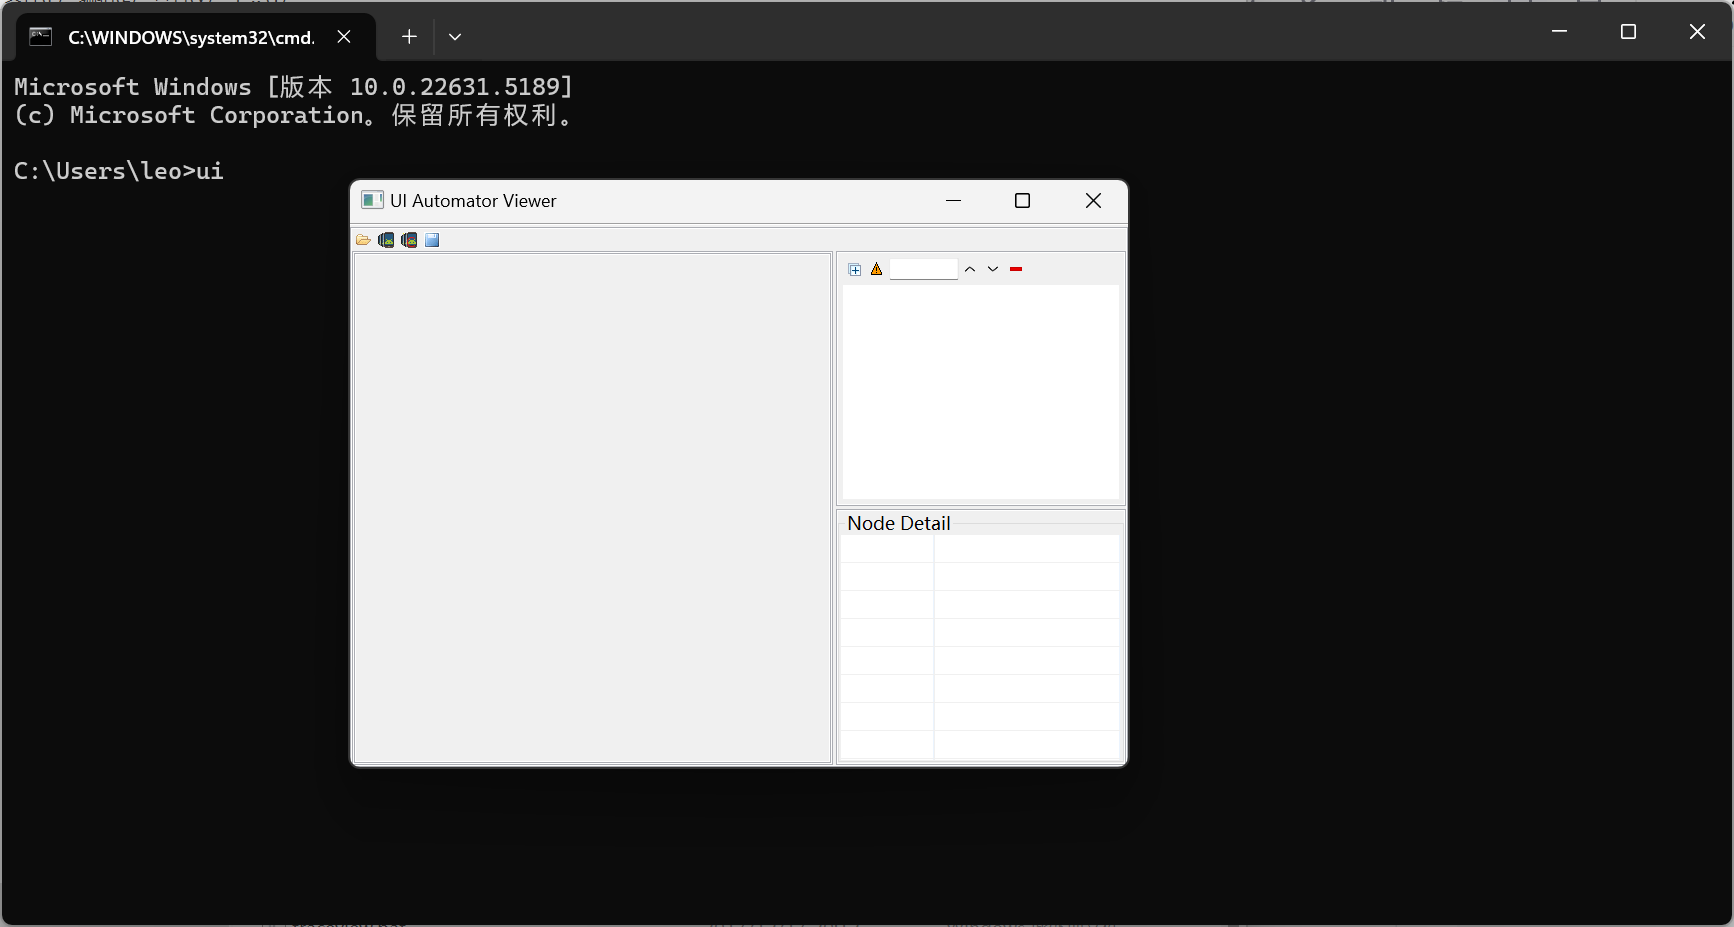Screen dimensions: 1734x927
Task: Take a screenshot with compressed hierarchy
Action: click(409, 239)
